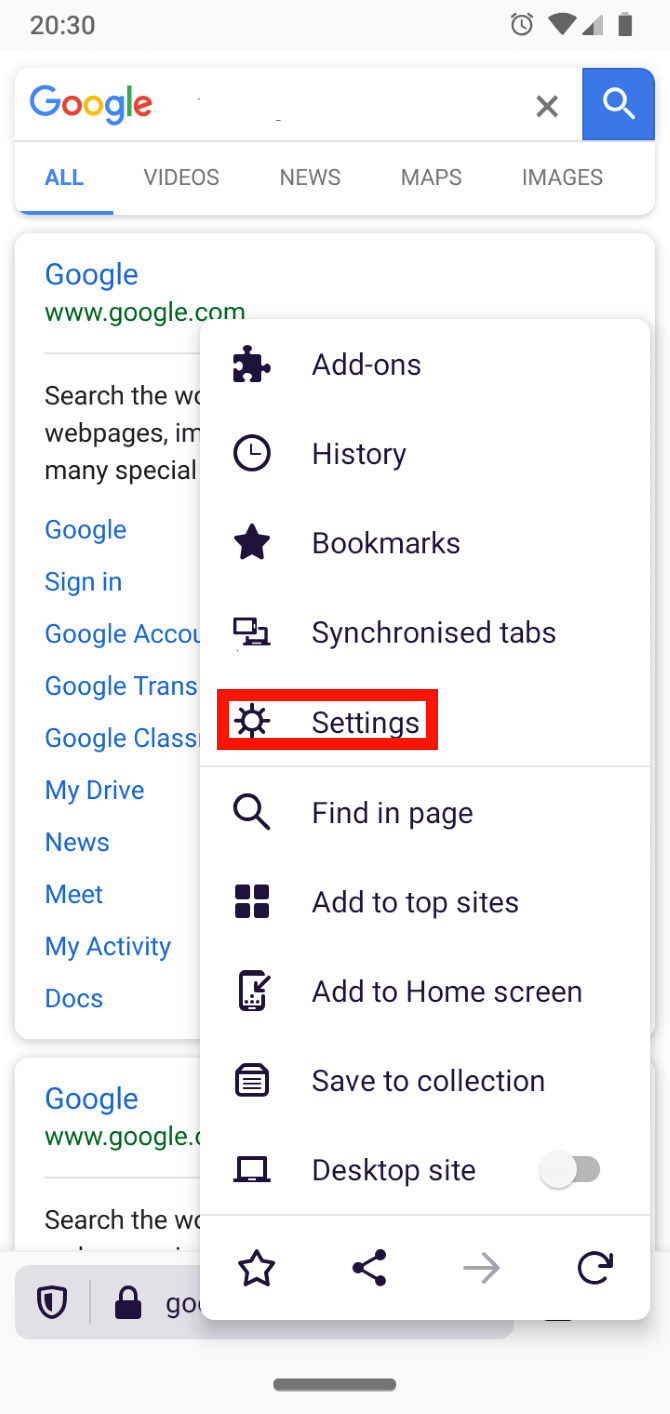Image resolution: width=670 pixels, height=1414 pixels.
Task: Open Synchronised tabs entry
Action: pyautogui.click(x=433, y=632)
